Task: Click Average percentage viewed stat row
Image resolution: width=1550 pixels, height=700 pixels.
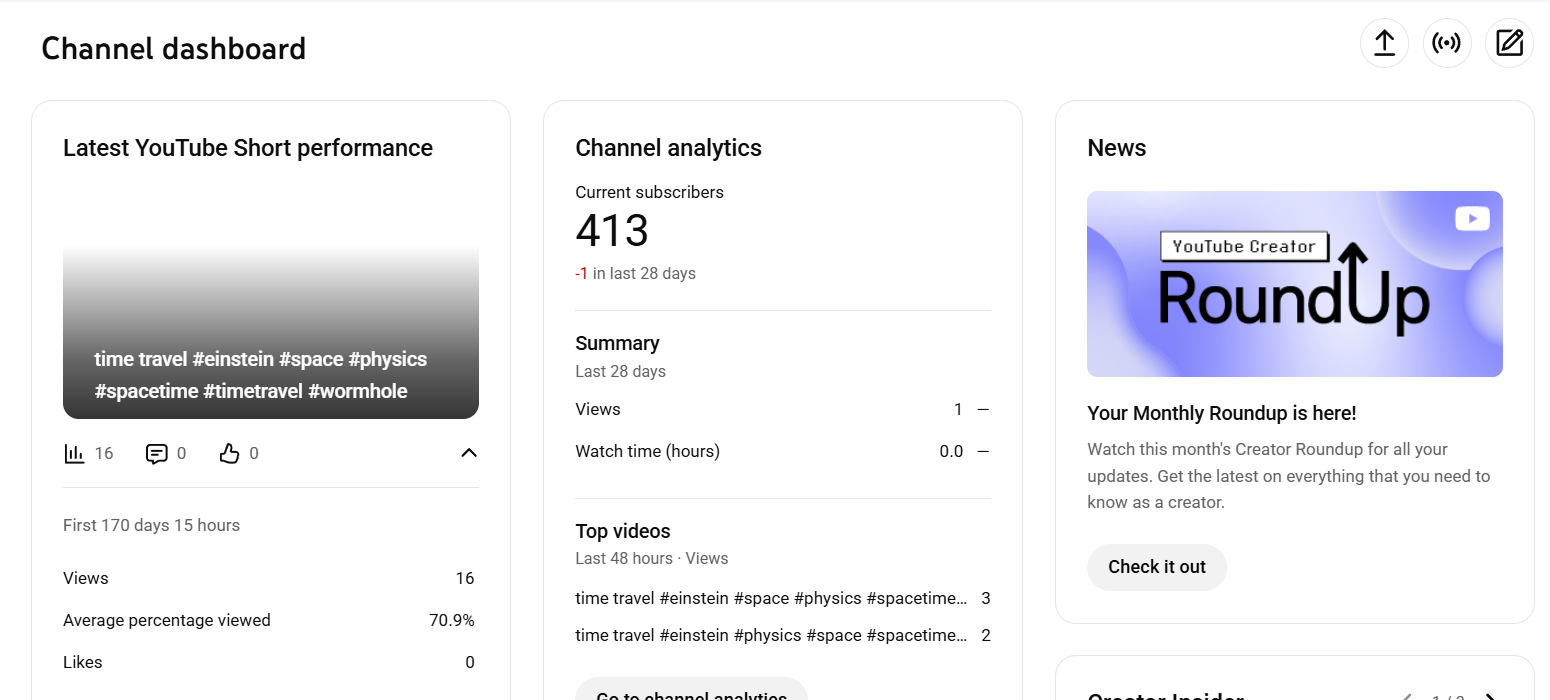Action: [x=268, y=620]
